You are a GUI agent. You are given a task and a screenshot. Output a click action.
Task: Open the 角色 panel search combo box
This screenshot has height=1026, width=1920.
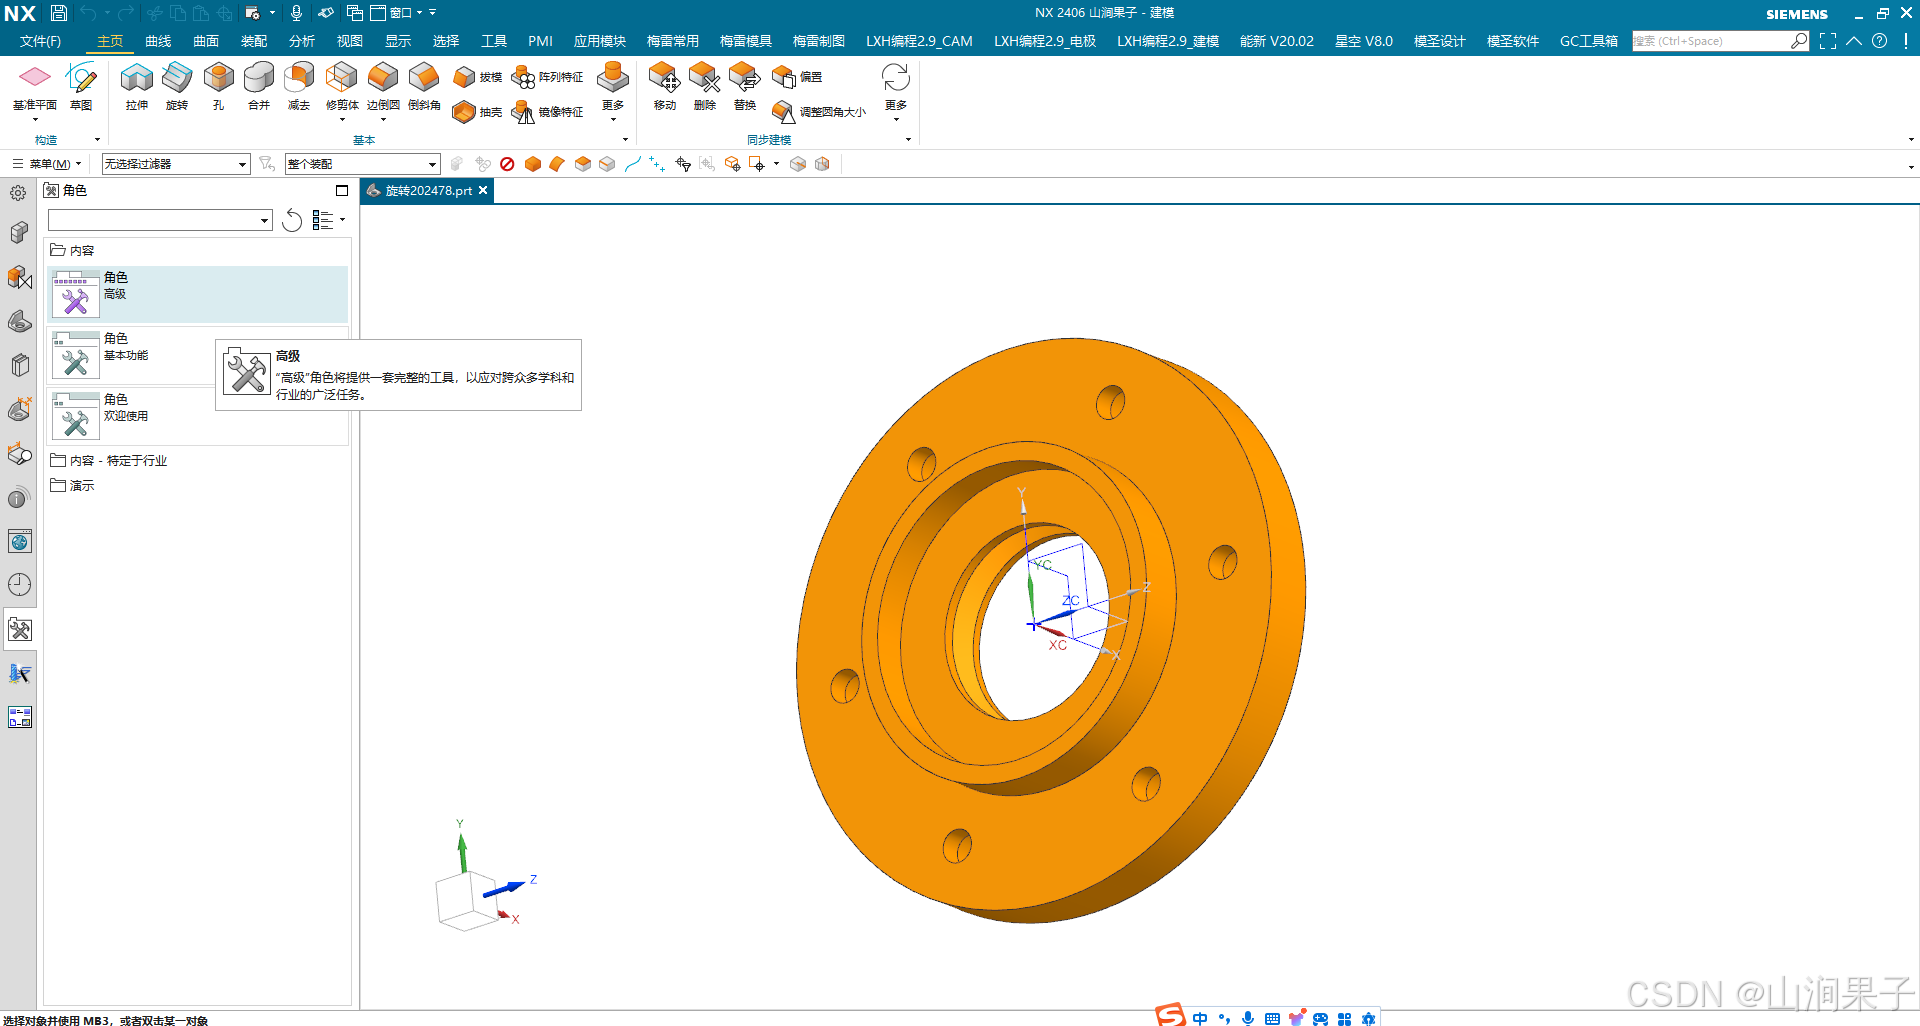point(160,220)
